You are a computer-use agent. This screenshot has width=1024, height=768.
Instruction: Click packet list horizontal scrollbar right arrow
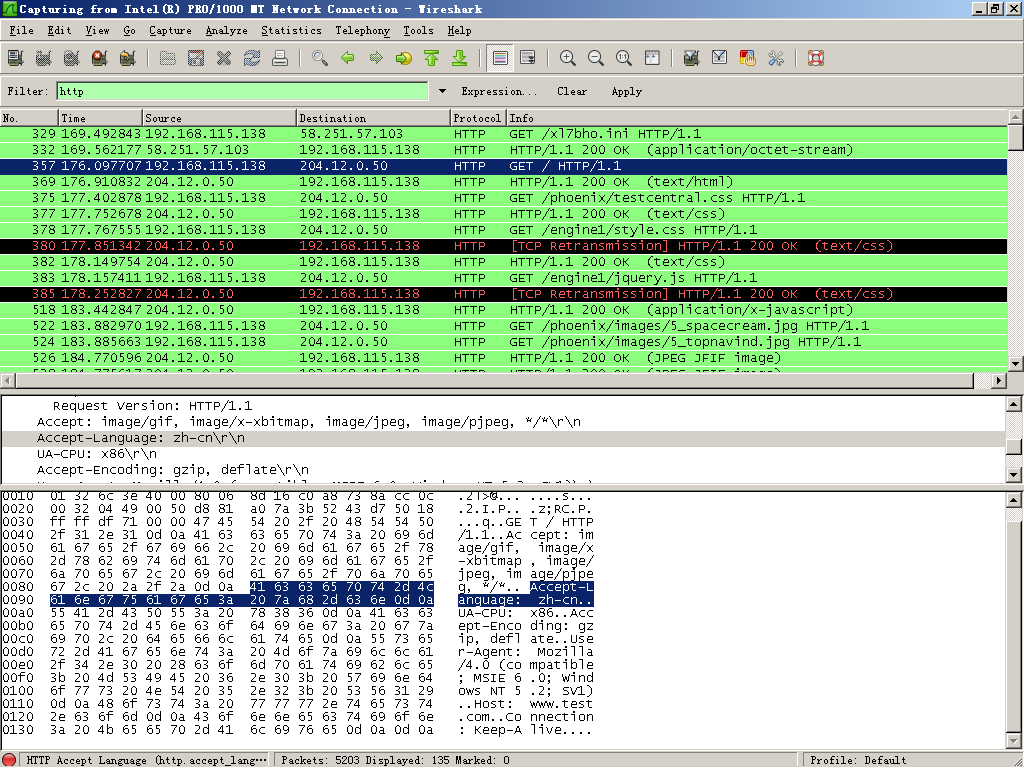pos(999,380)
